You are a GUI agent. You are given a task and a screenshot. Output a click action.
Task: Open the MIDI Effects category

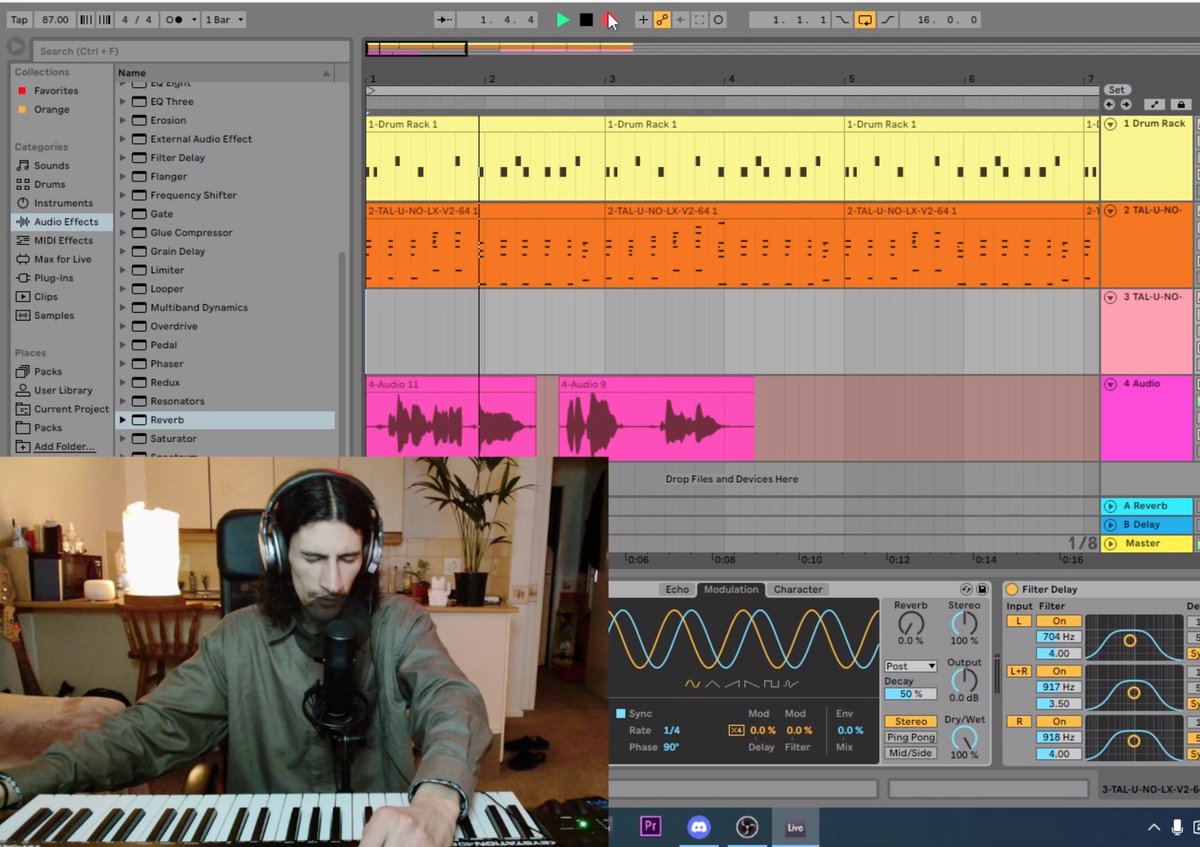point(63,241)
